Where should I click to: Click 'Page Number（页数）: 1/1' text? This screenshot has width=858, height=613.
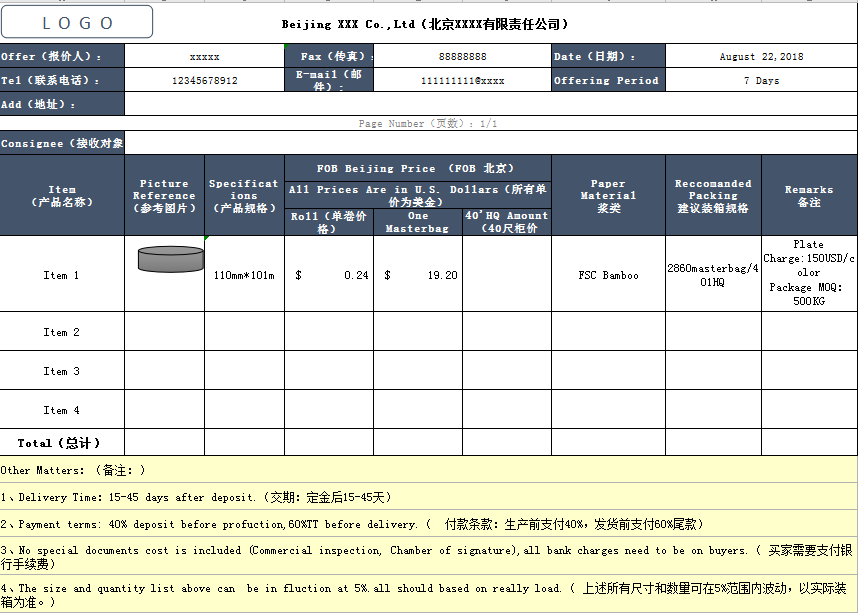pyautogui.click(x=428, y=124)
